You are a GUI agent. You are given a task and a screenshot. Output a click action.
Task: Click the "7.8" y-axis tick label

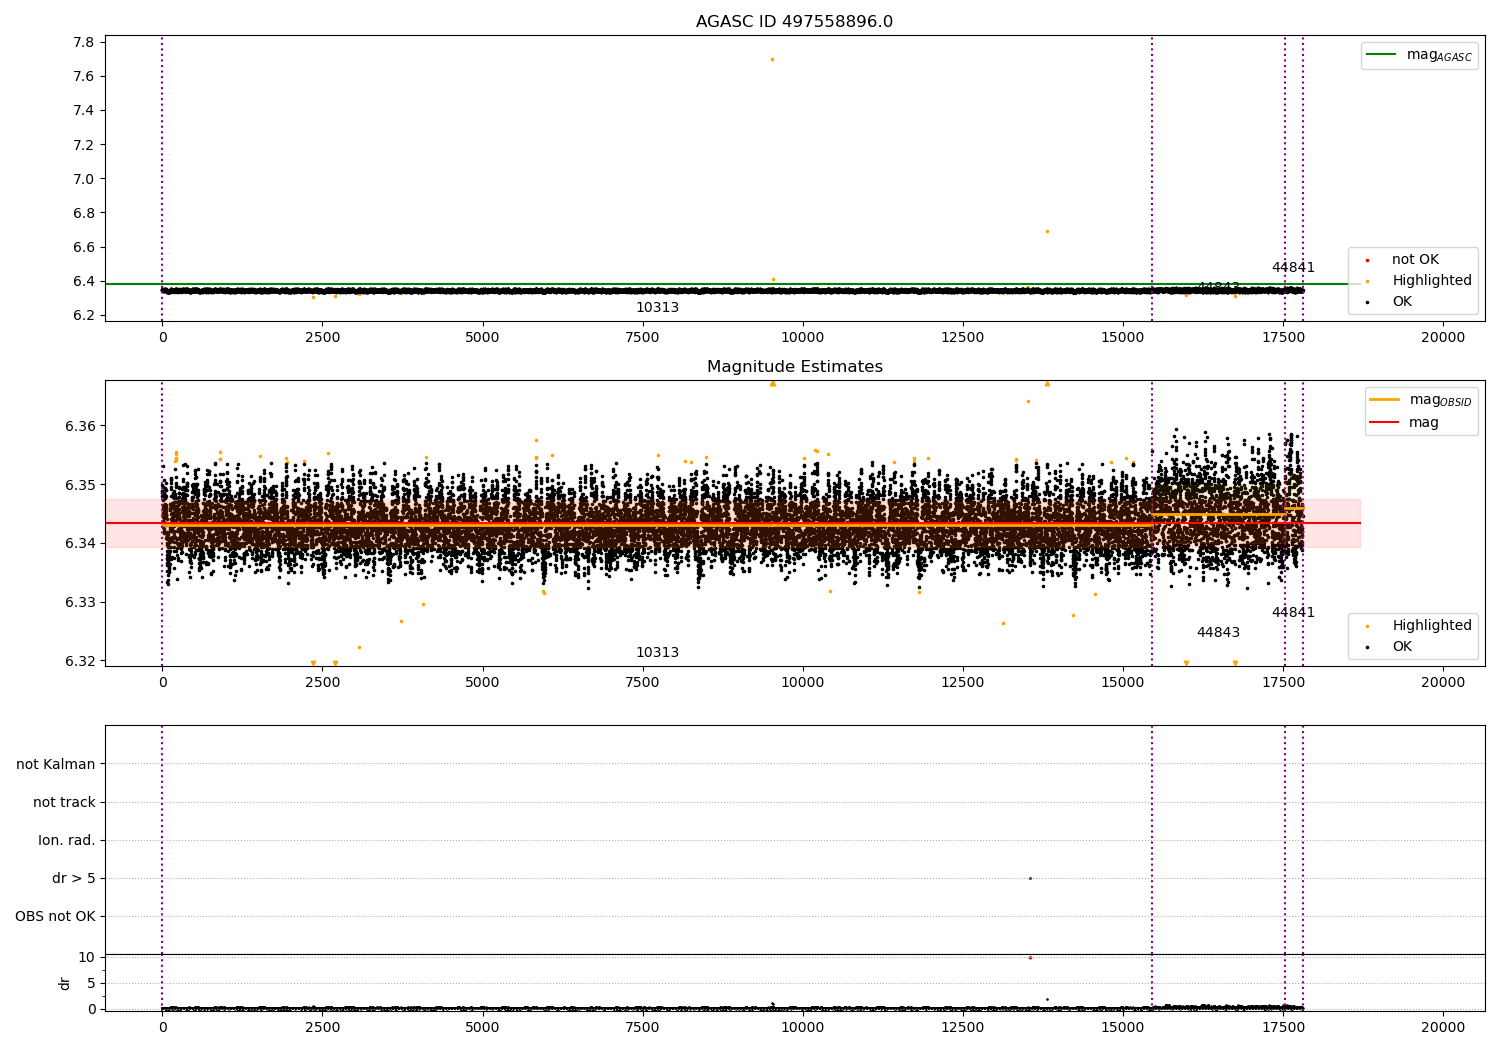point(84,43)
